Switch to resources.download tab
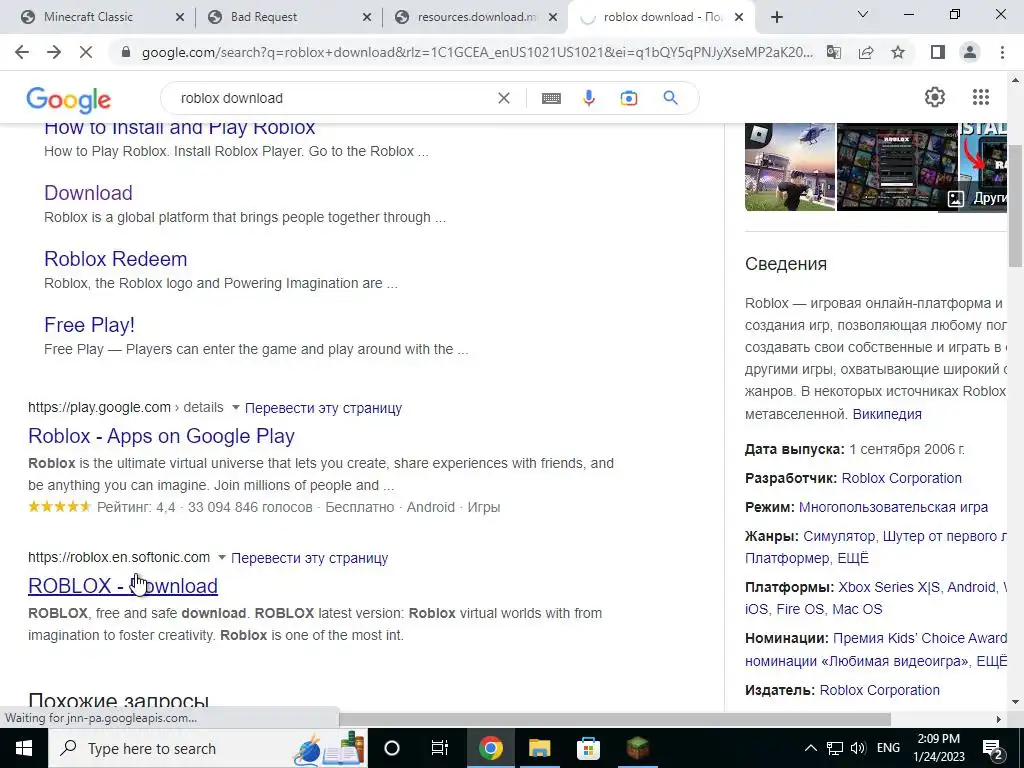1024x768 pixels. [477, 17]
